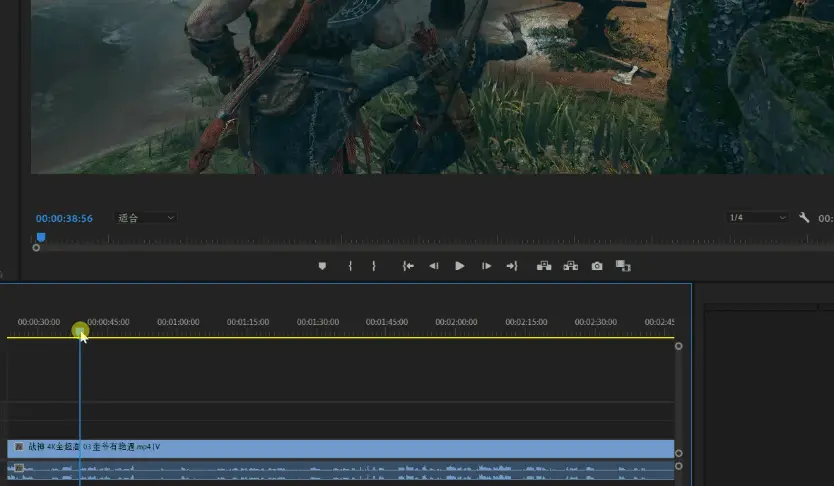Click the Mark In button
This screenshot has height=486, width=834.
(350, 266)
